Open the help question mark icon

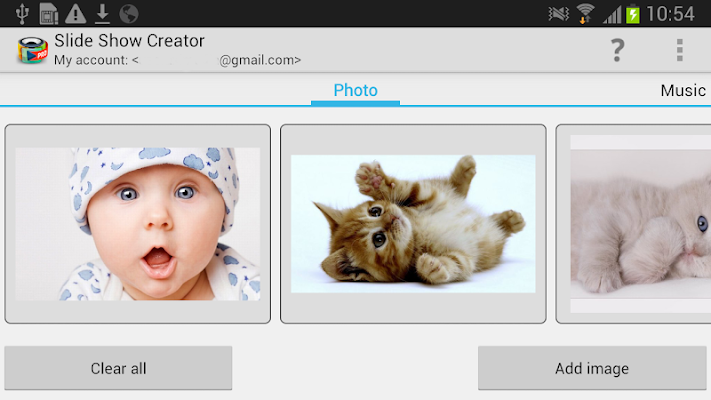617,50
